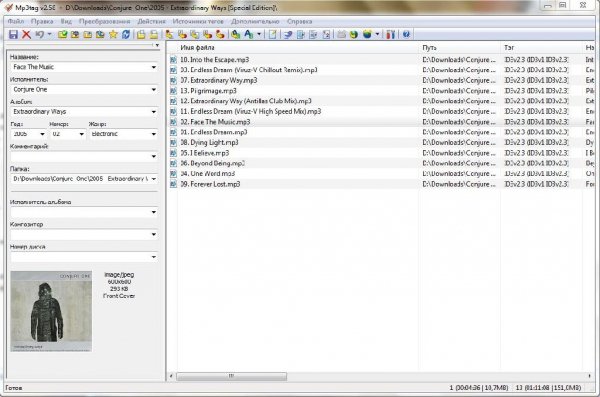This screenshot has height=397, width=600.
Task: Open the Правка menu
Action: 42,21
